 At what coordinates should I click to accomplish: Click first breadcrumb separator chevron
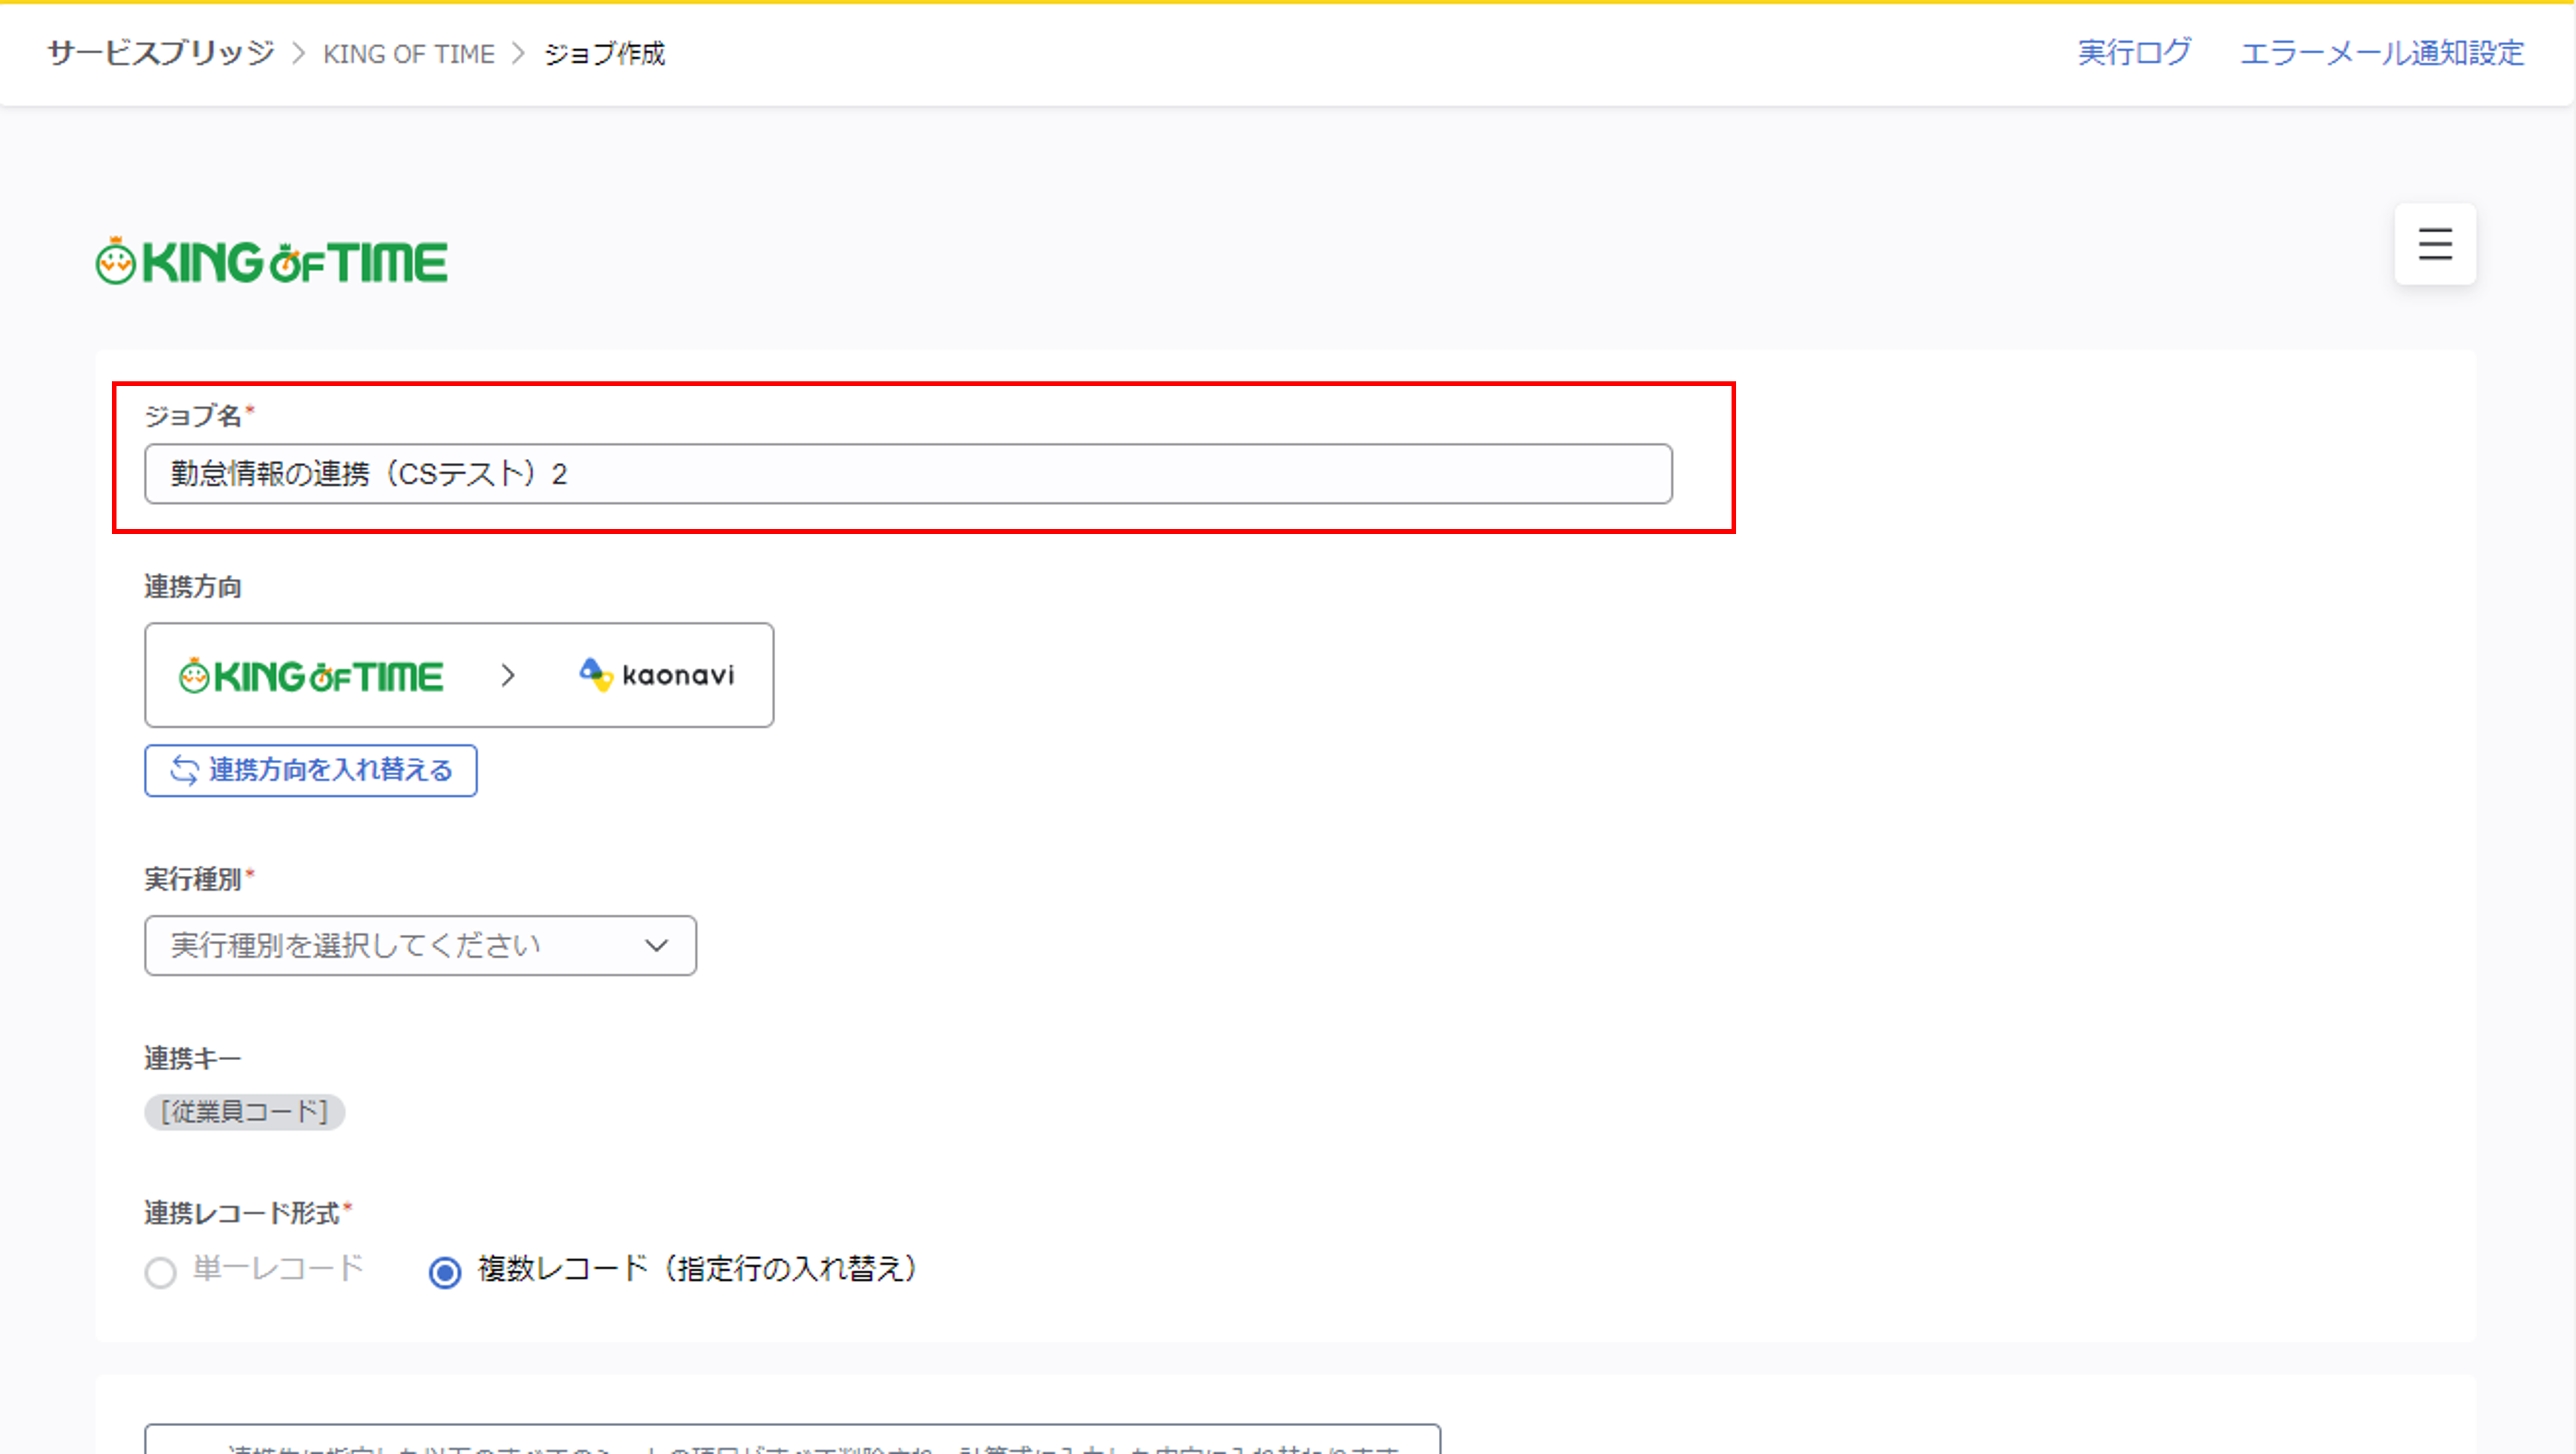click(x=298, y=54)
